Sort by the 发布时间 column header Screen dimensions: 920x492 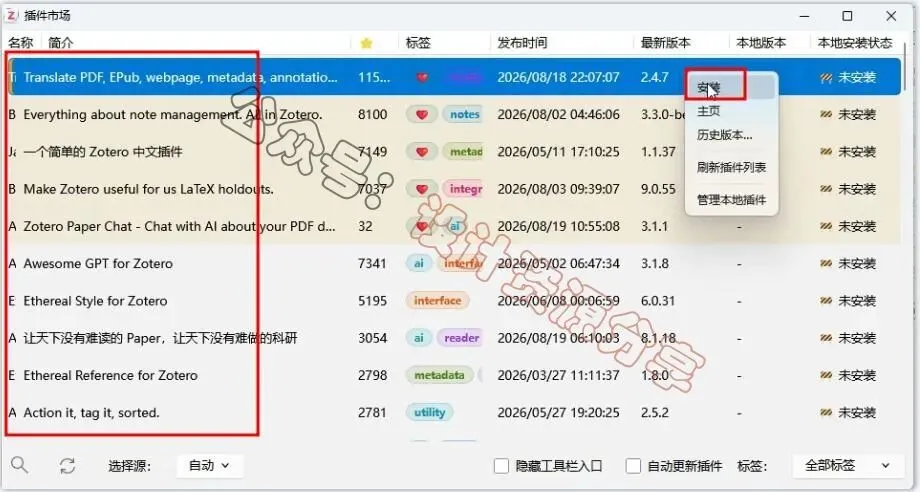click(x=522, y=43)
